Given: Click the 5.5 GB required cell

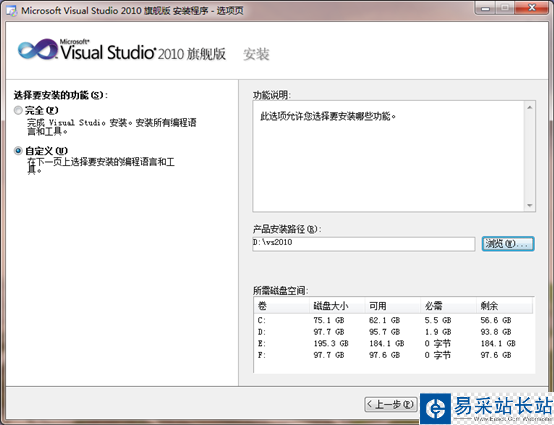Looking at the screenshot, I should click(x=438, y=320).
